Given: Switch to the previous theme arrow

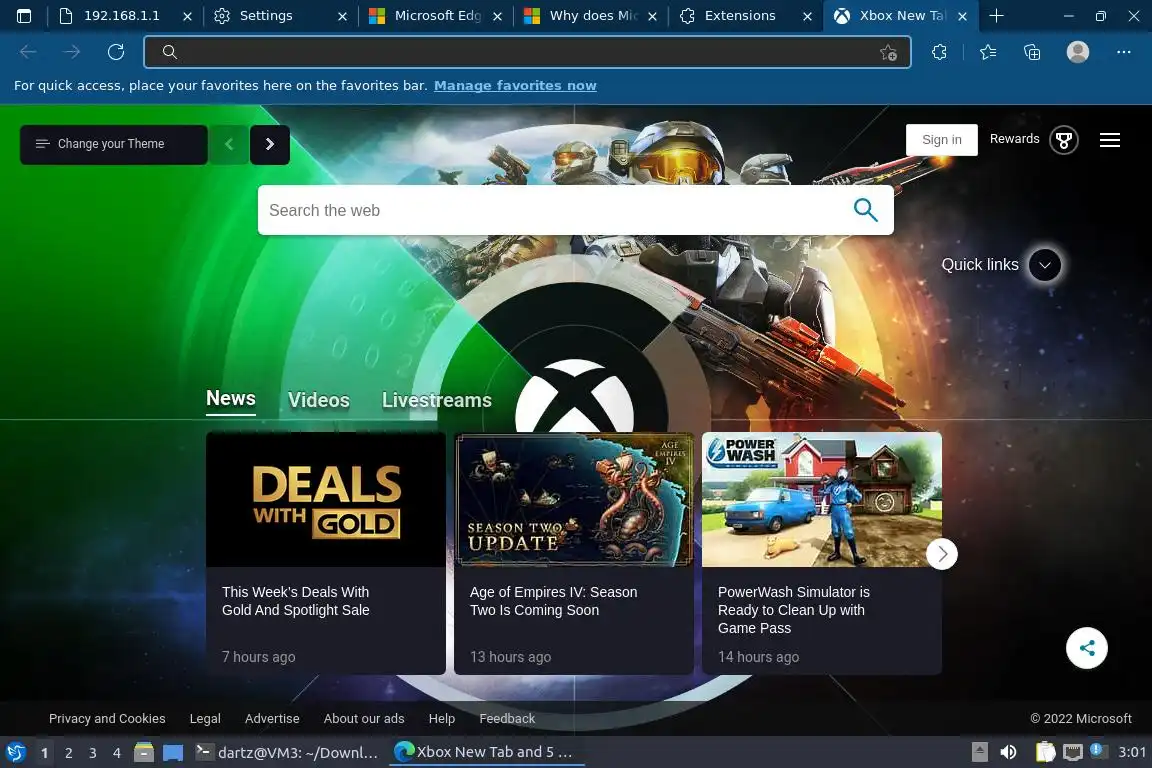Looking at the screenshot, I should tap(228, 144).
